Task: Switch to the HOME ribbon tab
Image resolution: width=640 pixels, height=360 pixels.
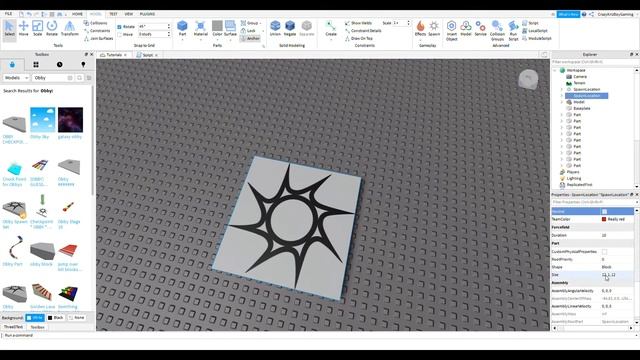Action: tap(77, 14)
